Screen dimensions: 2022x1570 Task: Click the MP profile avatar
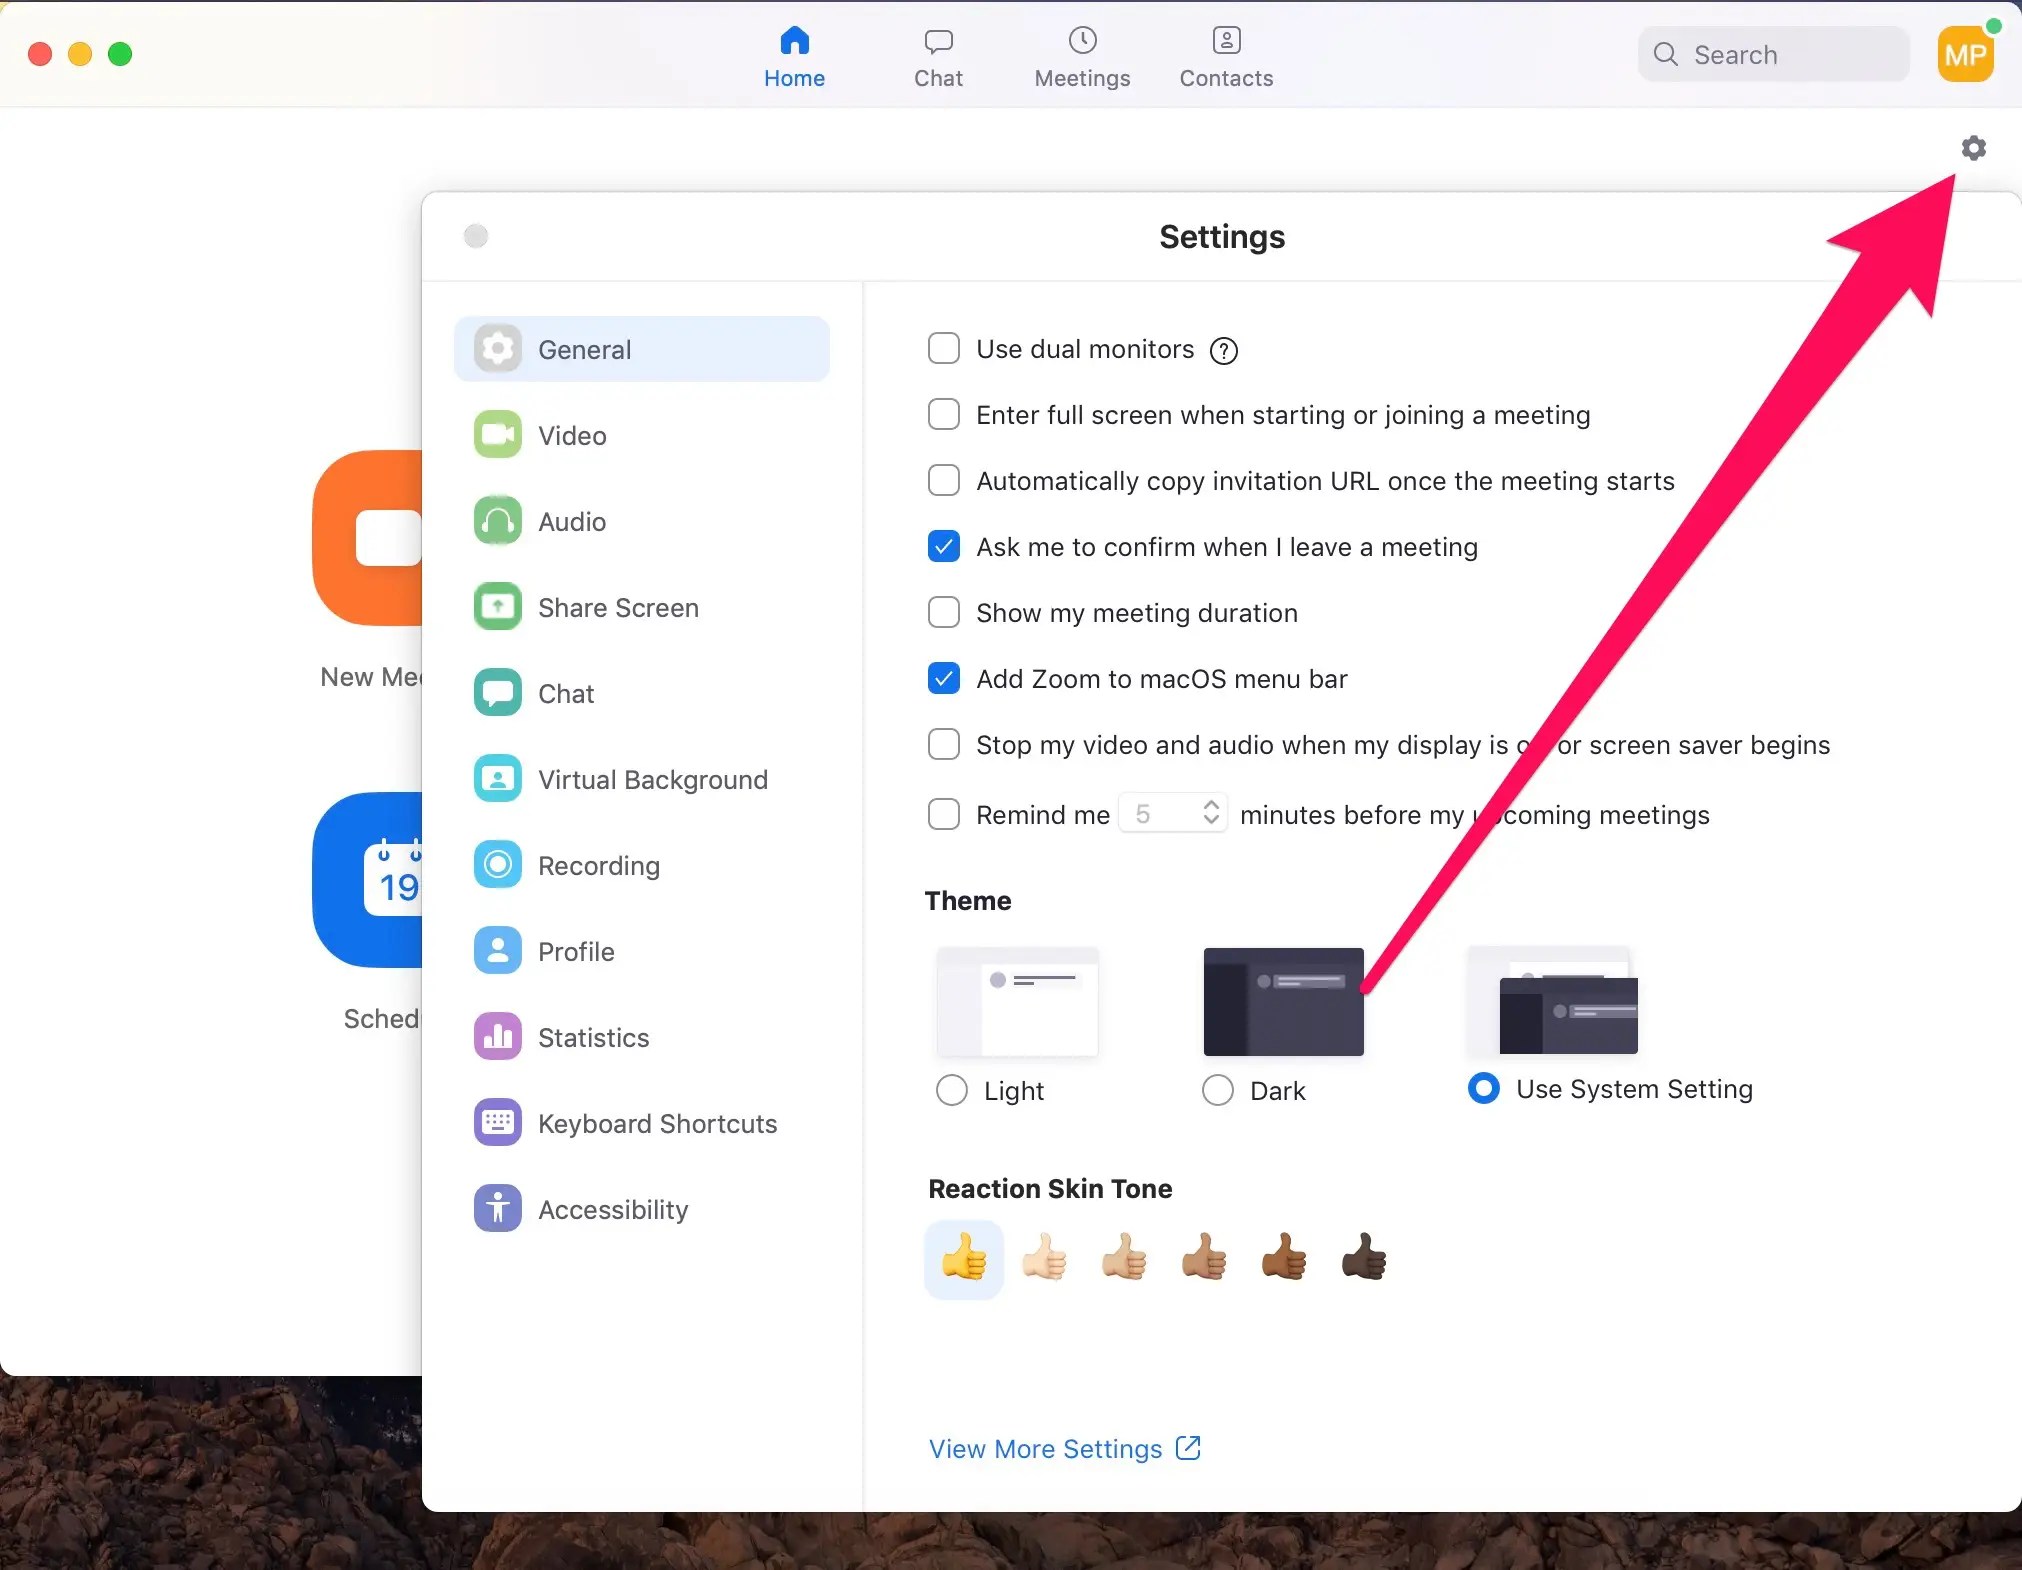(x=1965, y=55)
